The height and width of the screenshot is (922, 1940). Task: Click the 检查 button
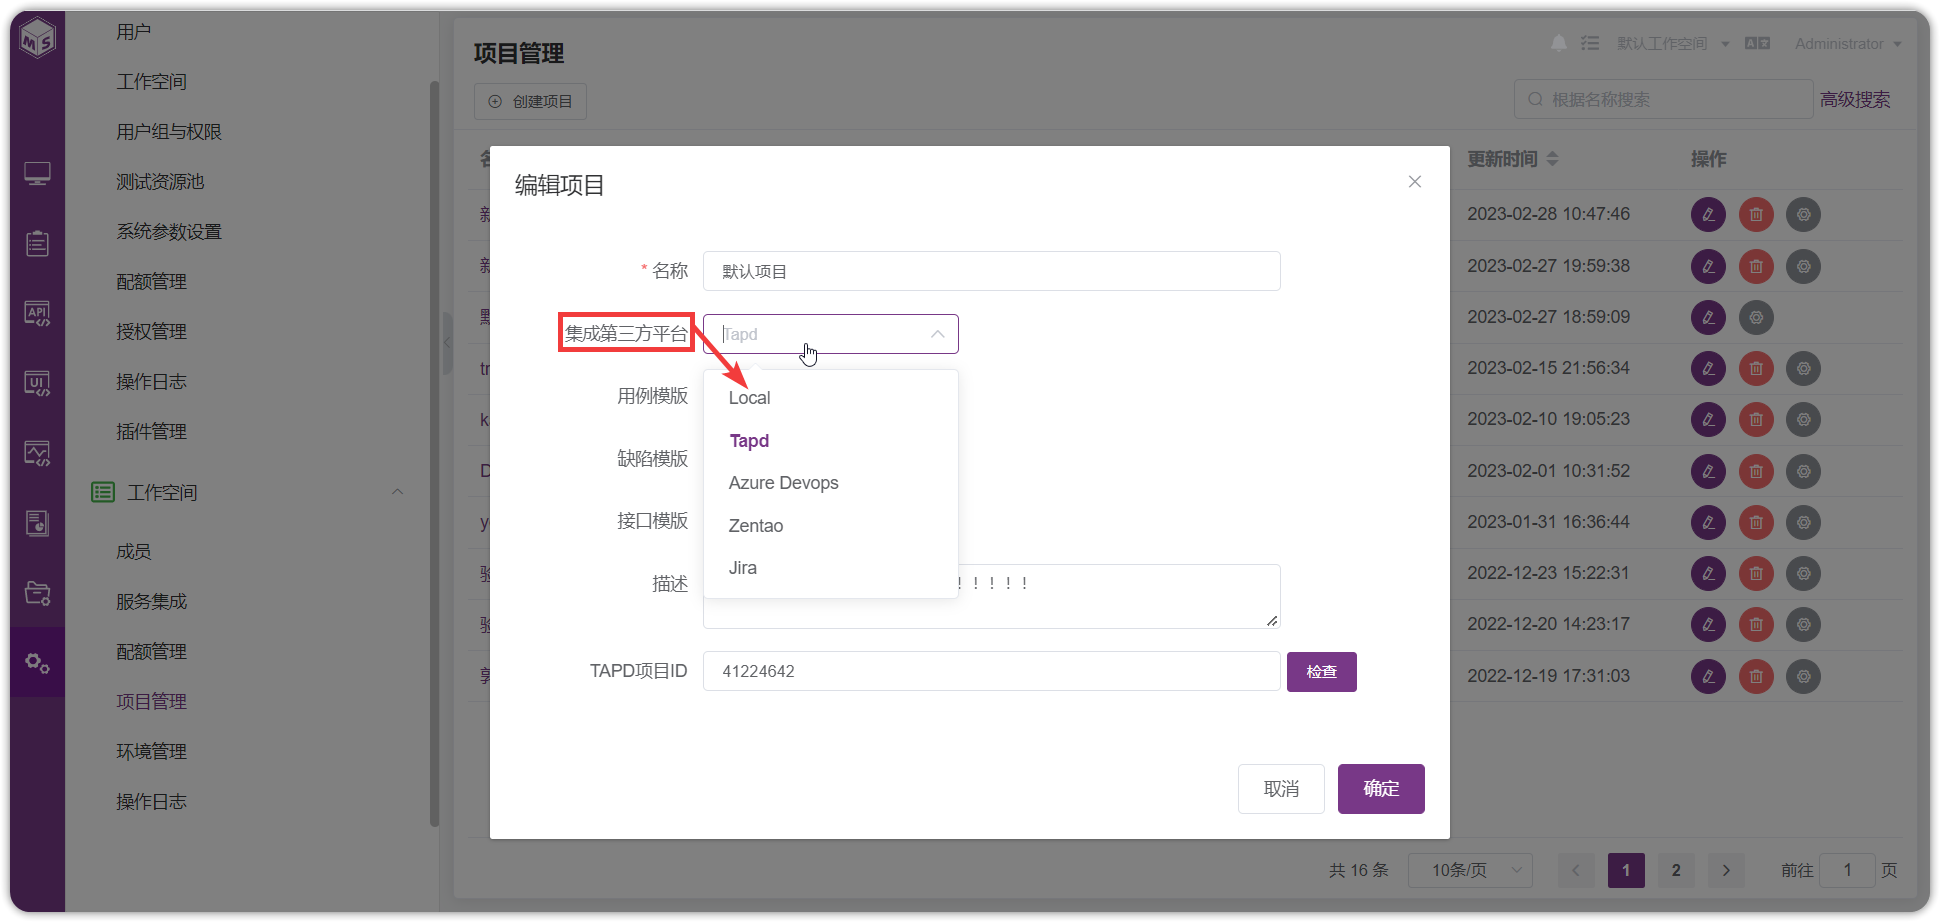[x=1321, y=671]
